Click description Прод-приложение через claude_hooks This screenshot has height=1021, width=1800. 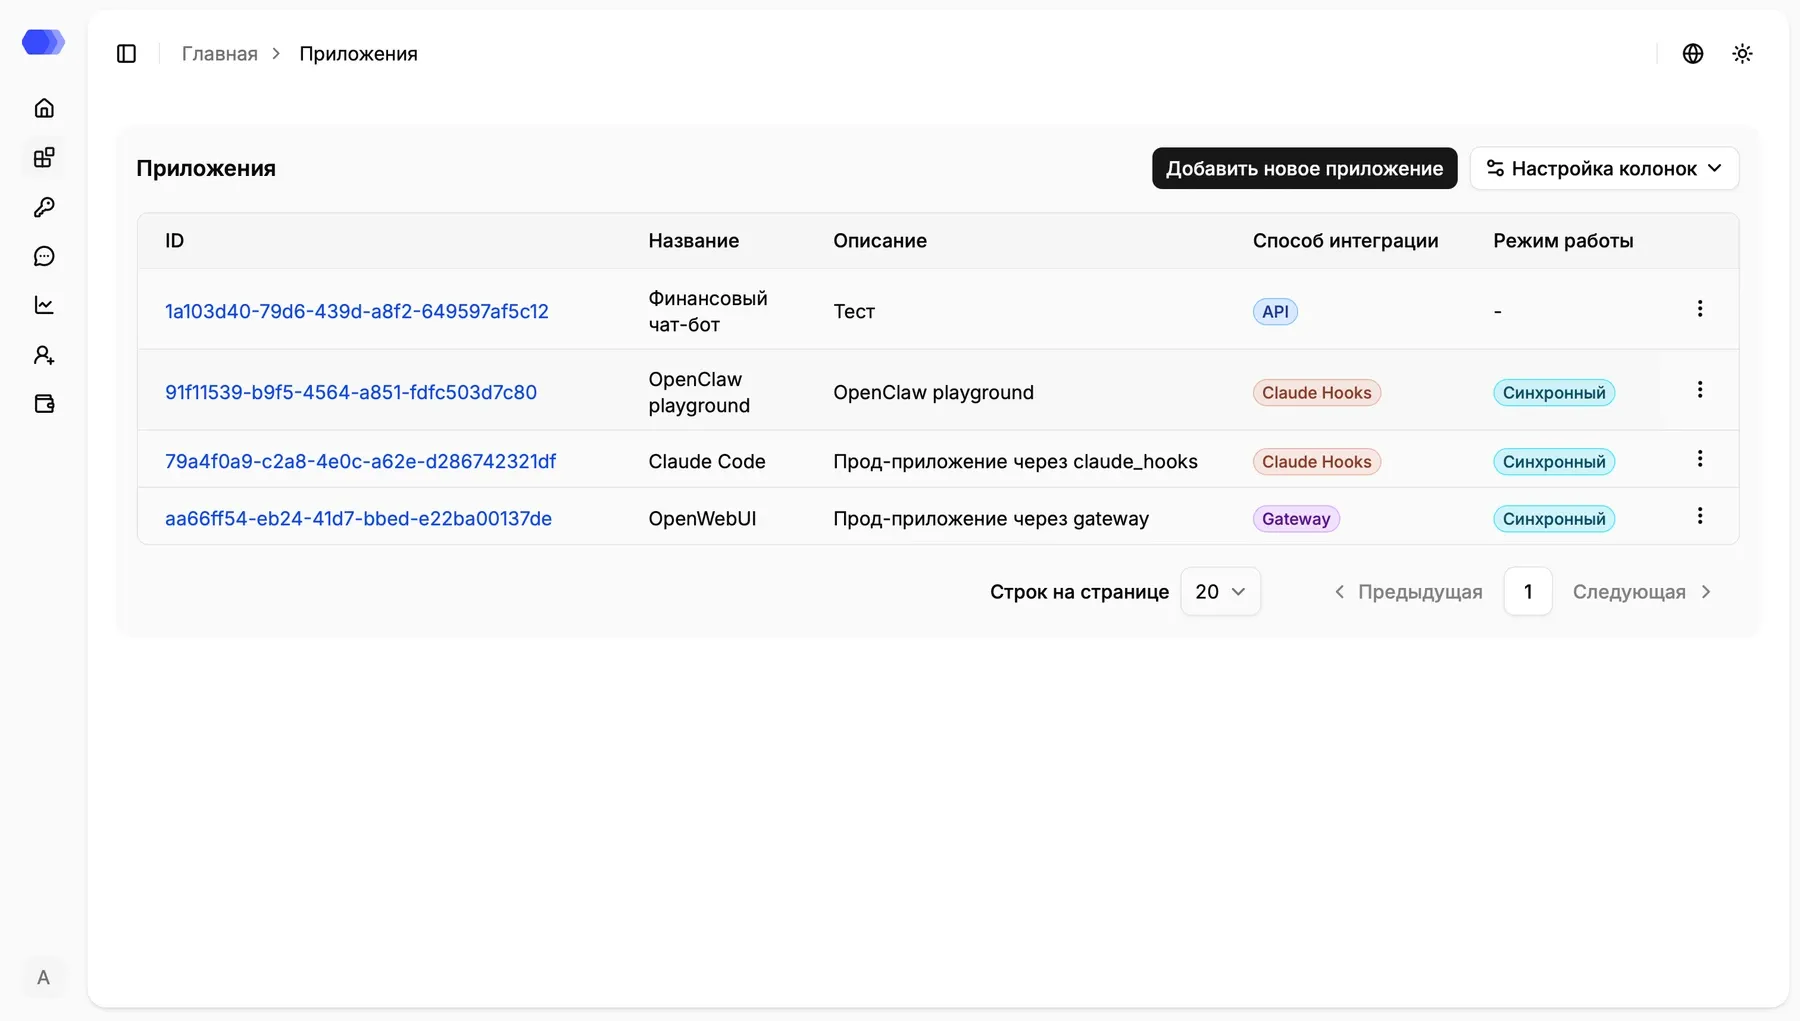click(x=1015, y=461)
